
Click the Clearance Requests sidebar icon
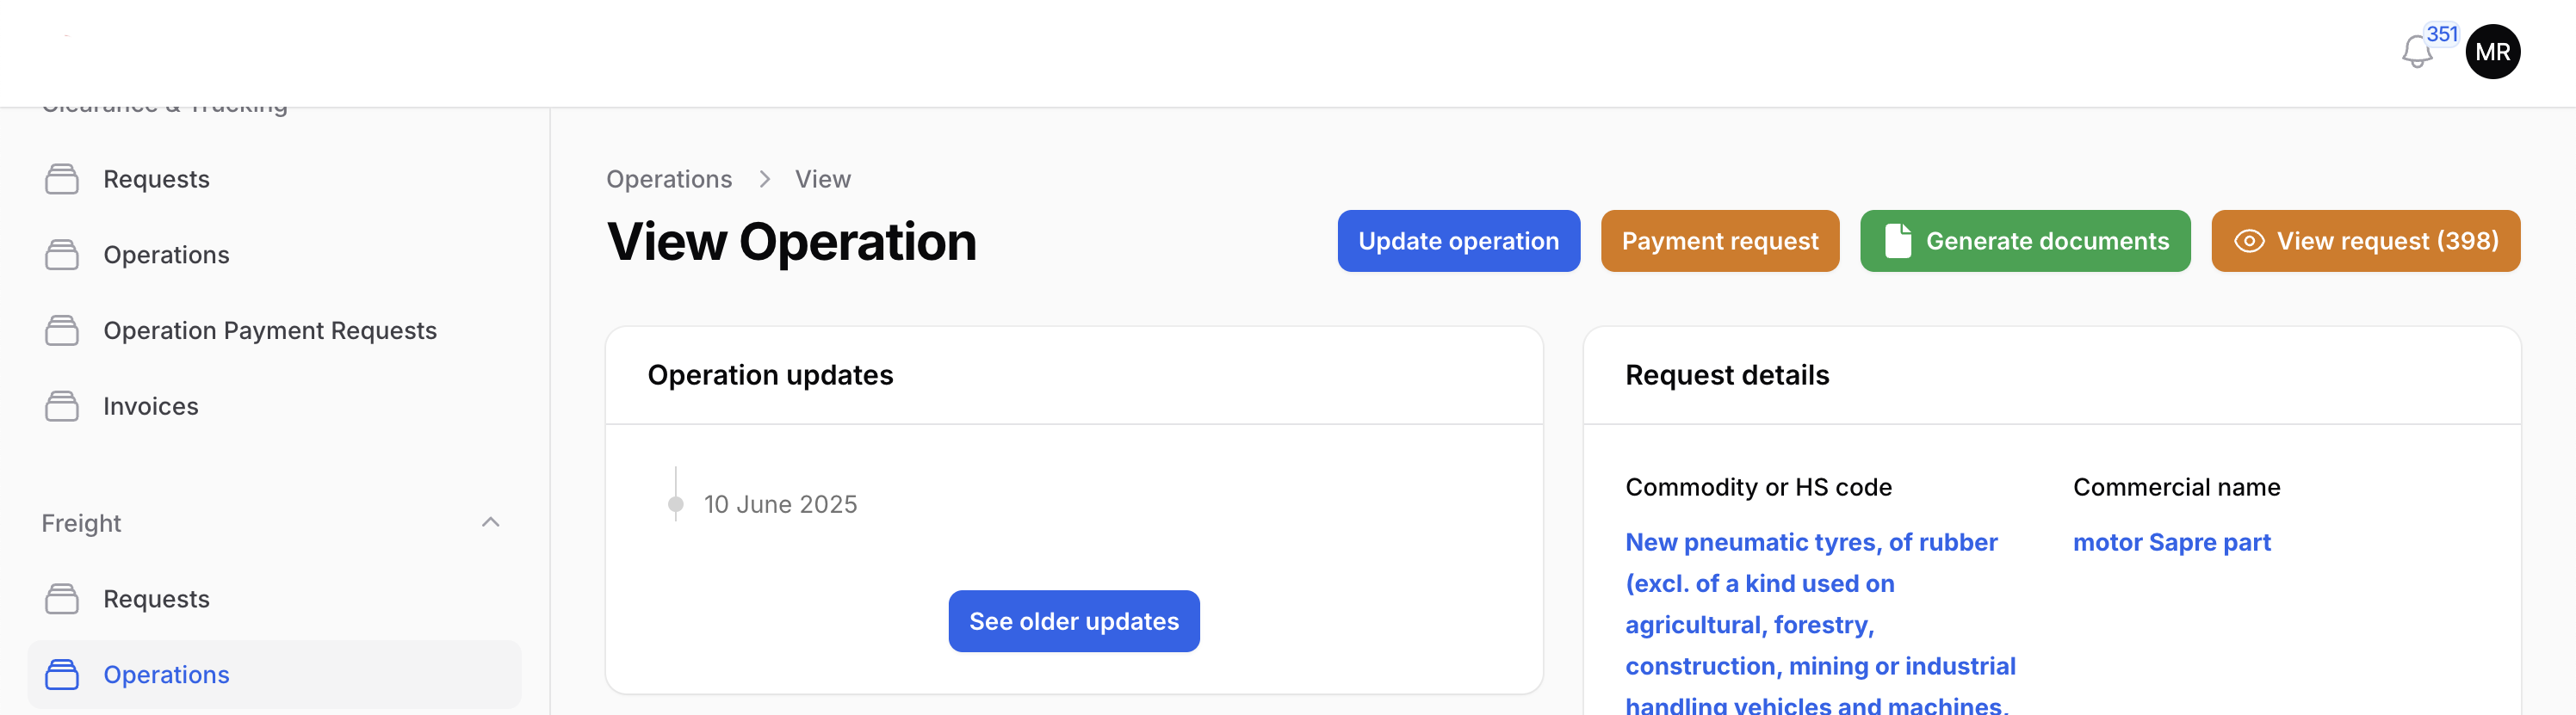[x=62, y=179]
